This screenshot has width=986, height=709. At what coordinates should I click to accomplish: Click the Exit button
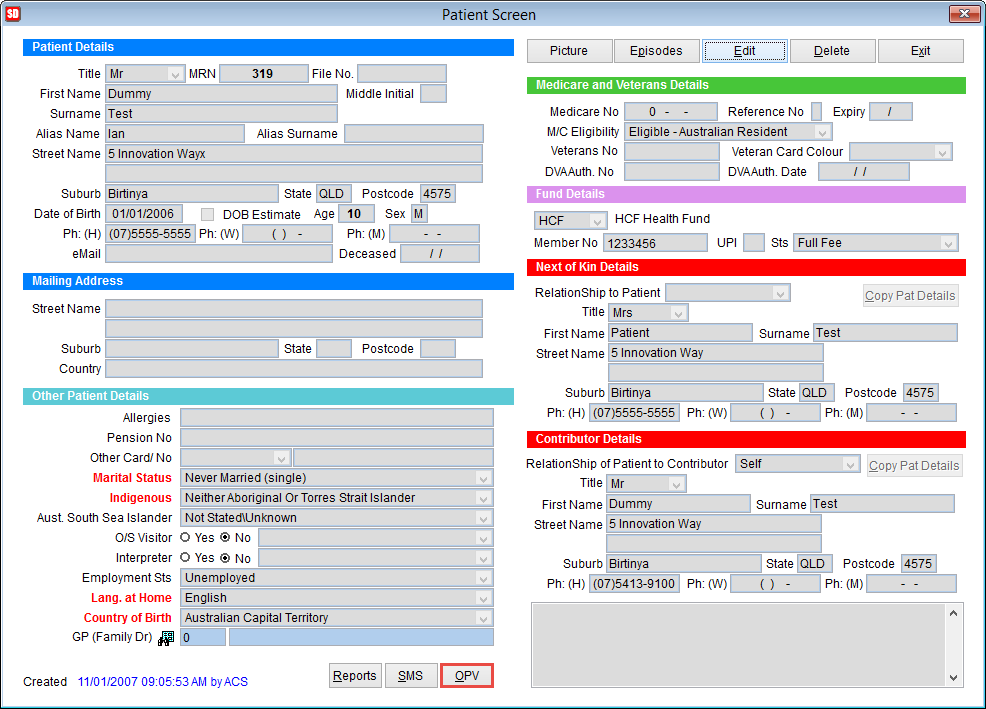point(921,51)
